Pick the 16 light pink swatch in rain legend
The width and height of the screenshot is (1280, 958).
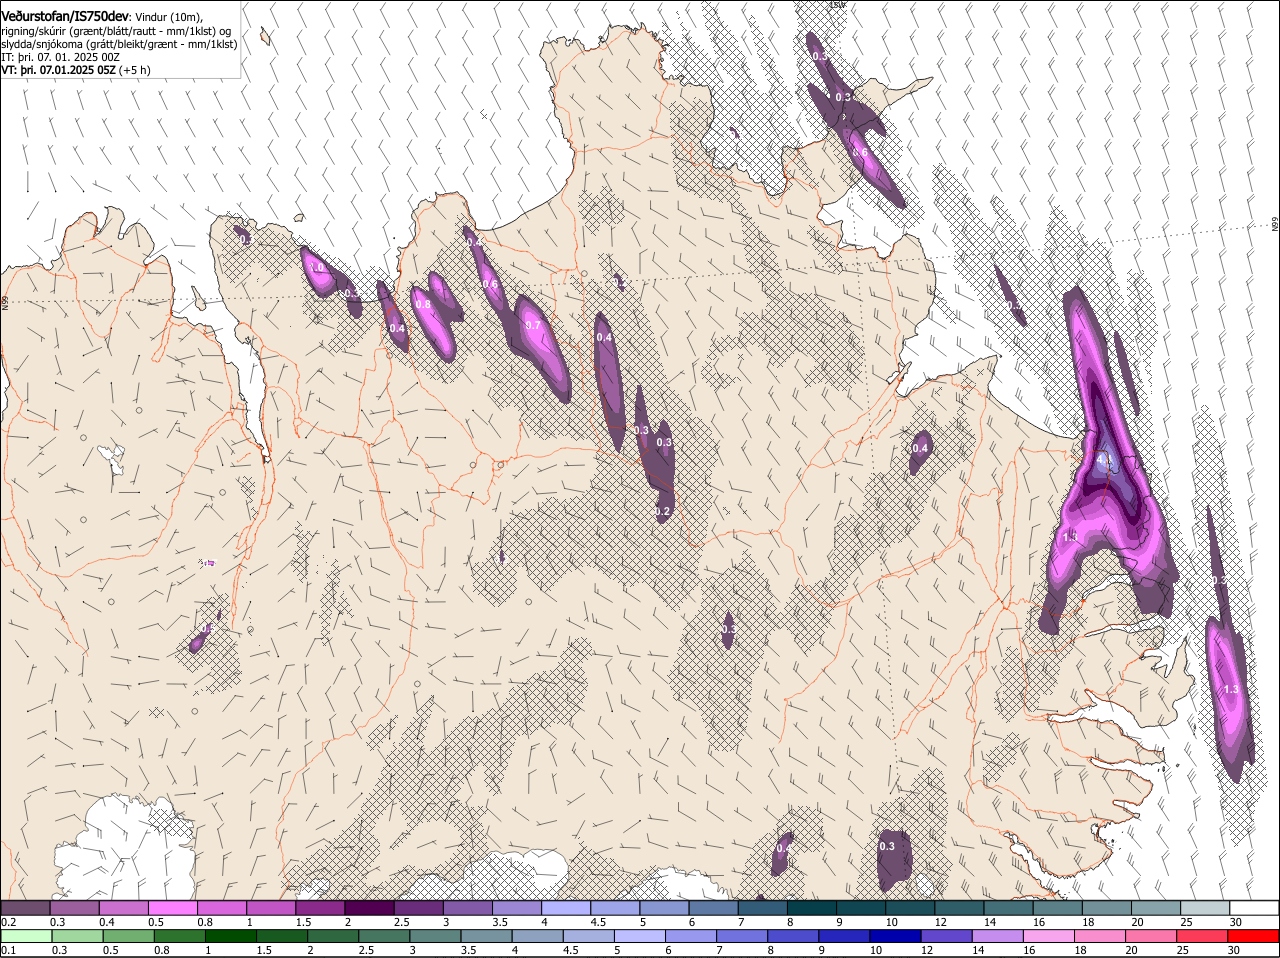(x=1049, y=937)
